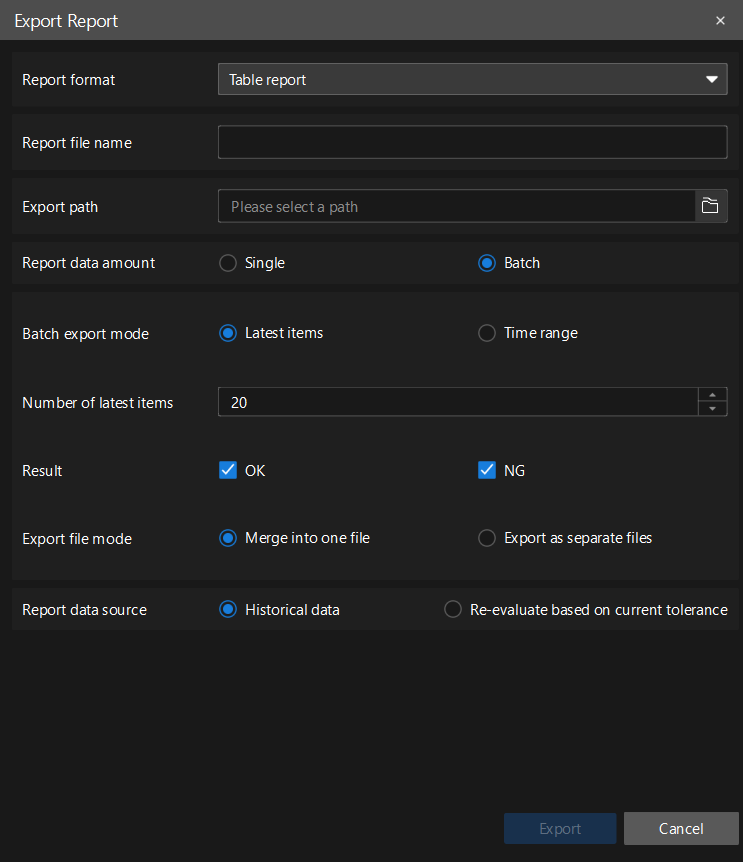This screenshot has width=743, height=862.
Task: Select Historical data as report source
Action: 228,610
